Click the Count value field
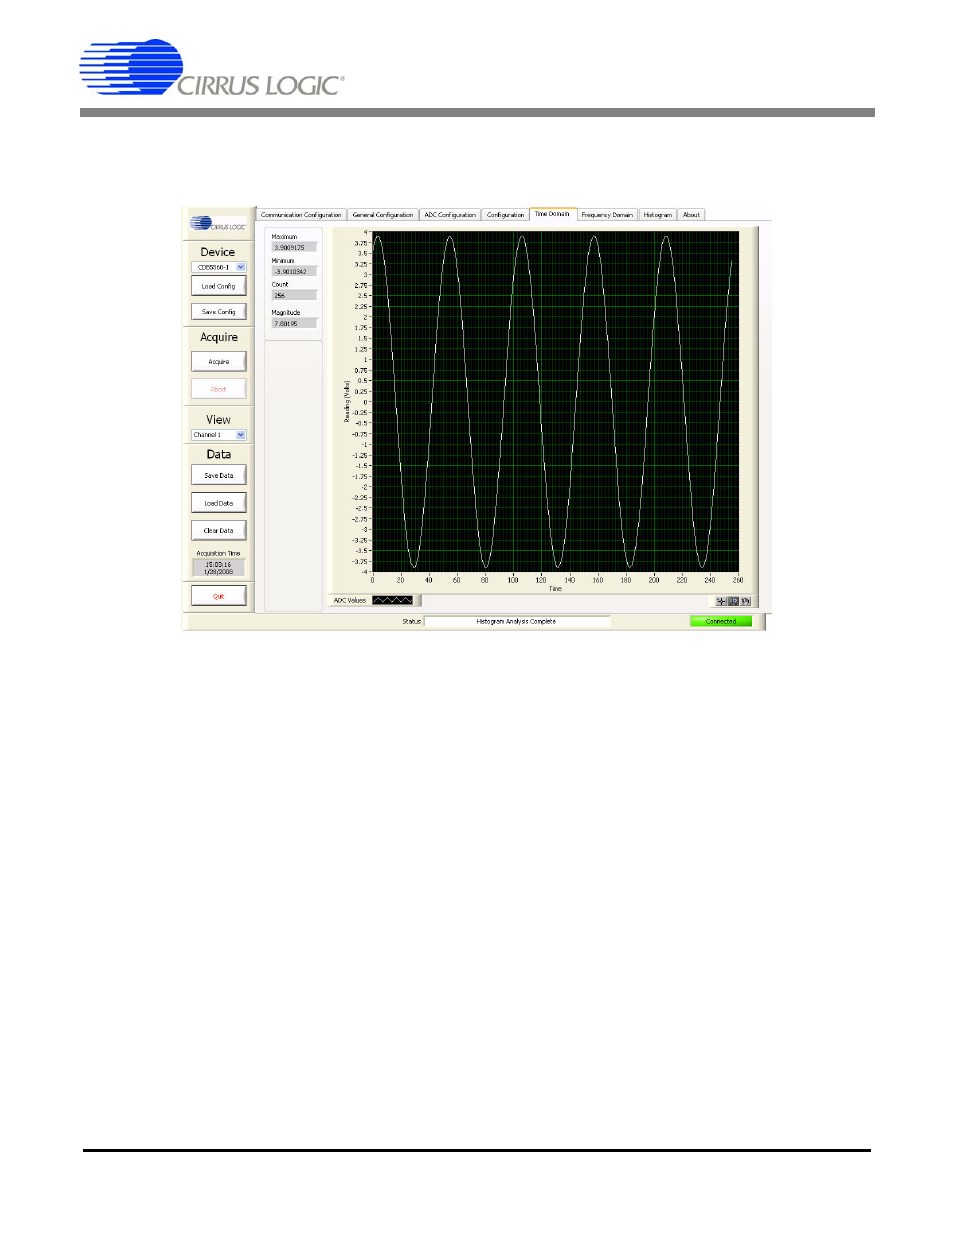The image size is (954, 1235). 294,295
